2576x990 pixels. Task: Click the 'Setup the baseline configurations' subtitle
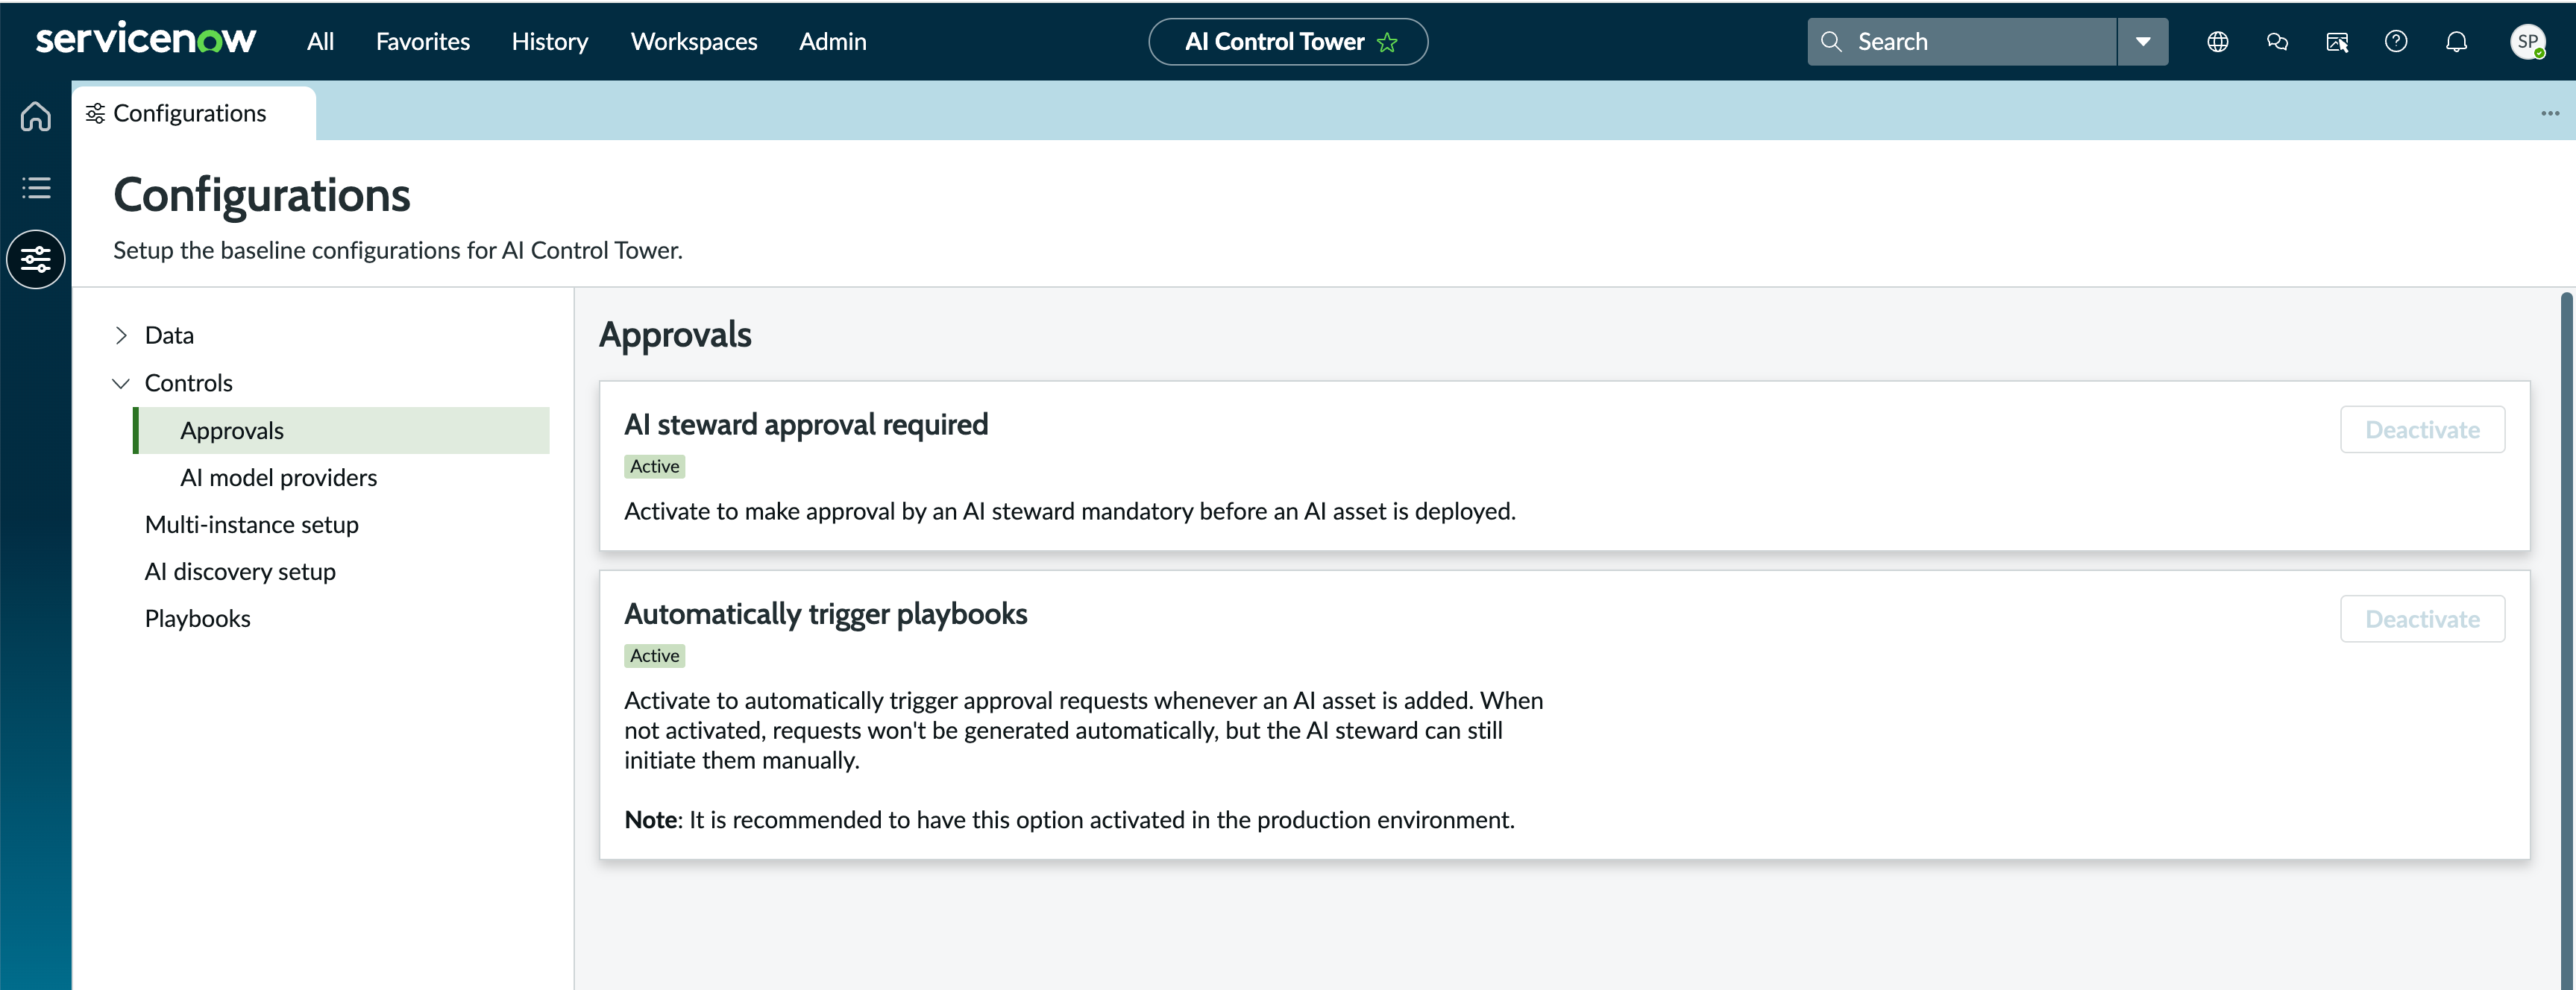pos(398,250)
